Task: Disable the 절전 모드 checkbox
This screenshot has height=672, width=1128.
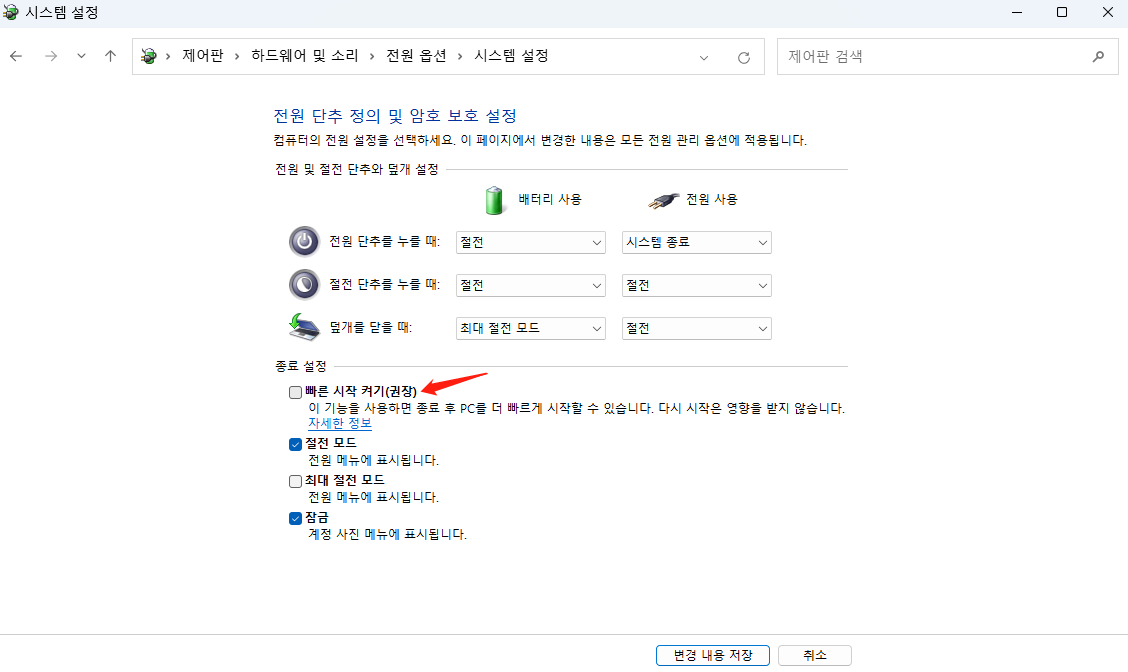Action: [295, 443]
